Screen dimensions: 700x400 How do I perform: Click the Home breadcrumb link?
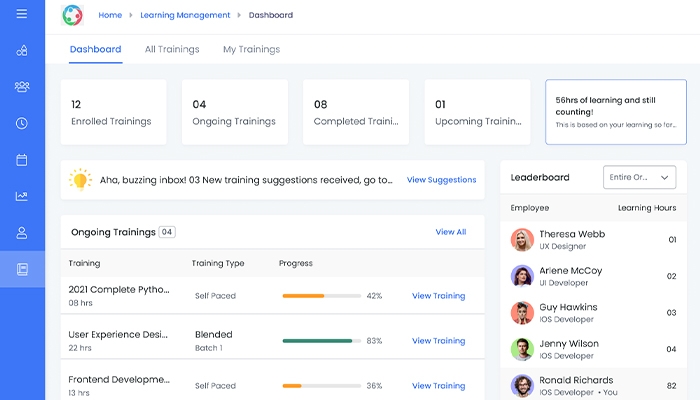[x=110, y=15]
